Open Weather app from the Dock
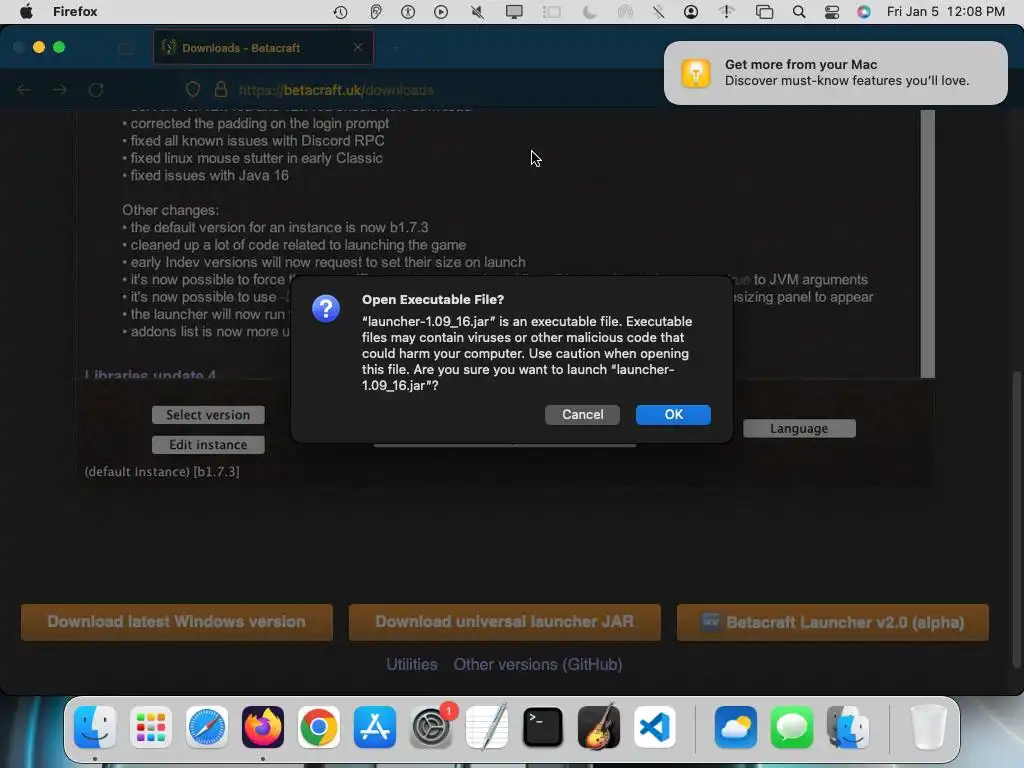1024x768 pixels. click(736, 727)
